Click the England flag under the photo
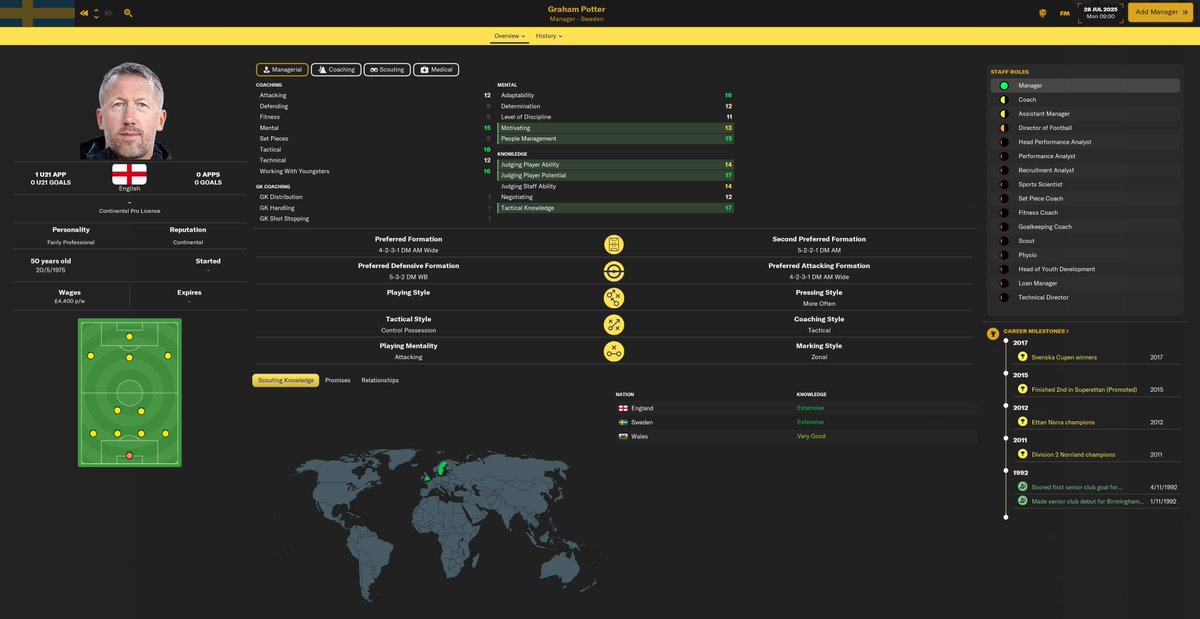Viewport: 1200px width, 619px height. (x=129, y=174)
